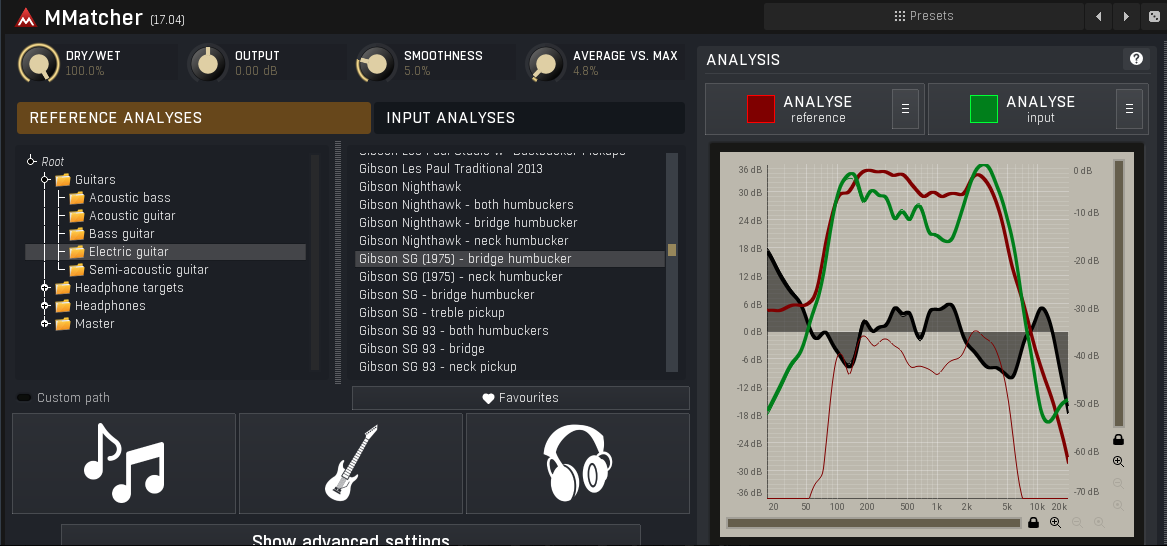This screenshot has height=546, width=1167.
Task: Click the horizontal graph scrollbar
Action: point(874,523)
